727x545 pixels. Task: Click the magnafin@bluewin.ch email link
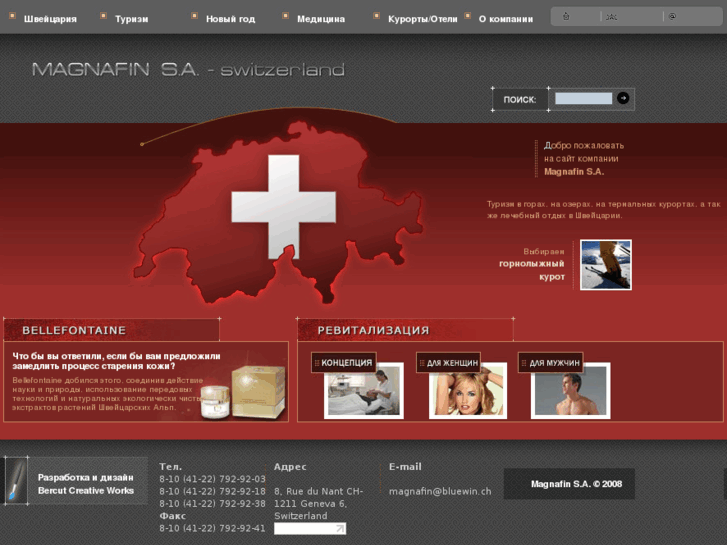point(440,491)
